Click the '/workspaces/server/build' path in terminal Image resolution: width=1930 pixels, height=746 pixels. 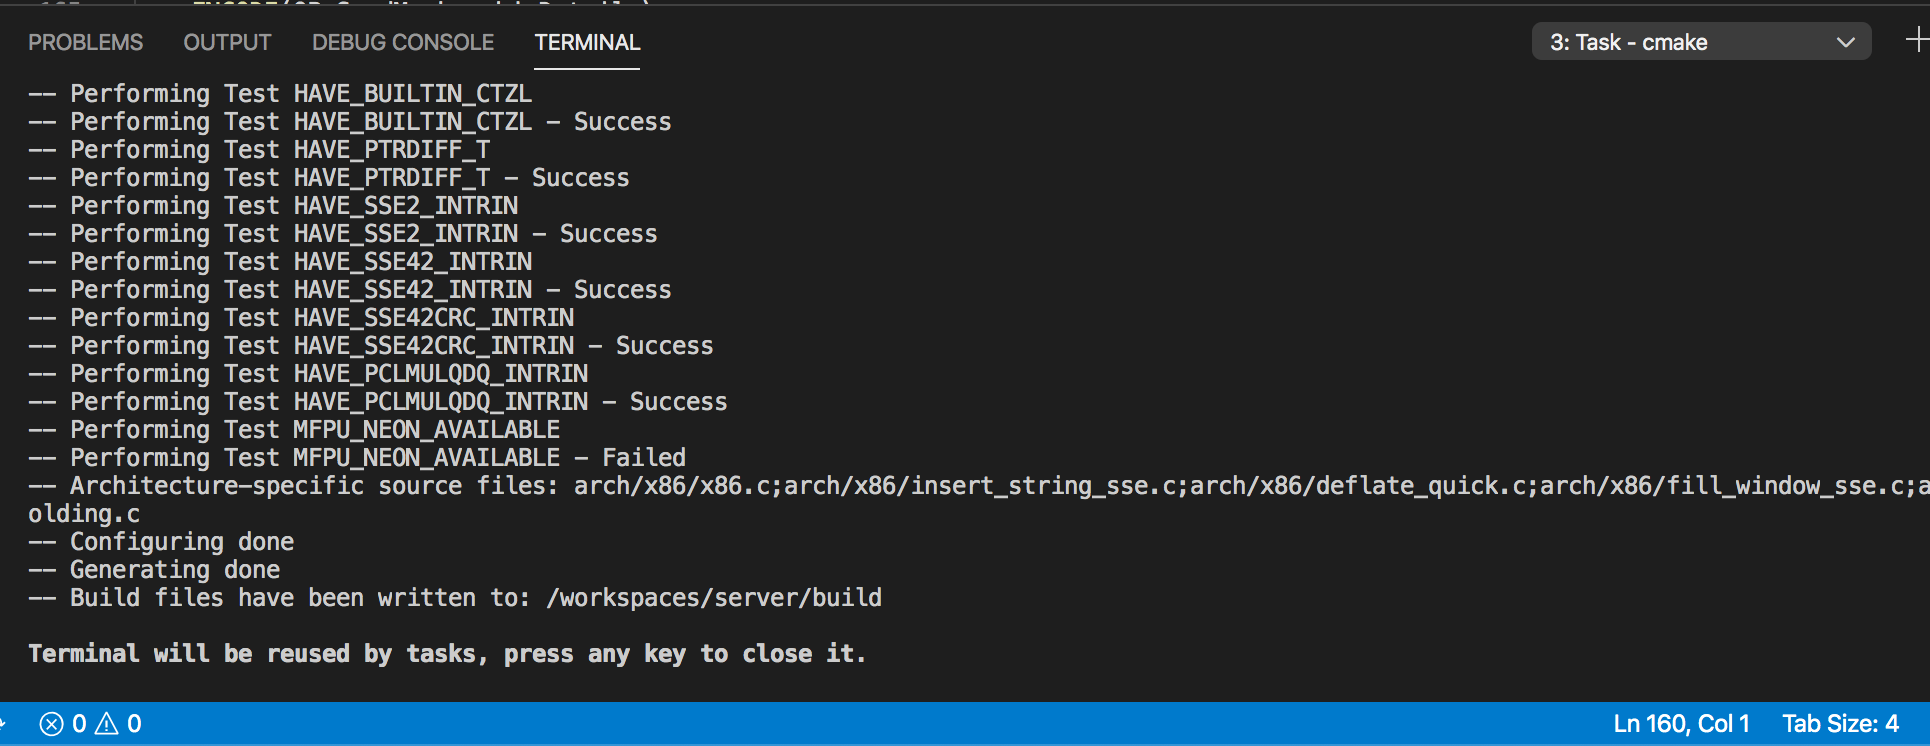(x=714, y=598)
